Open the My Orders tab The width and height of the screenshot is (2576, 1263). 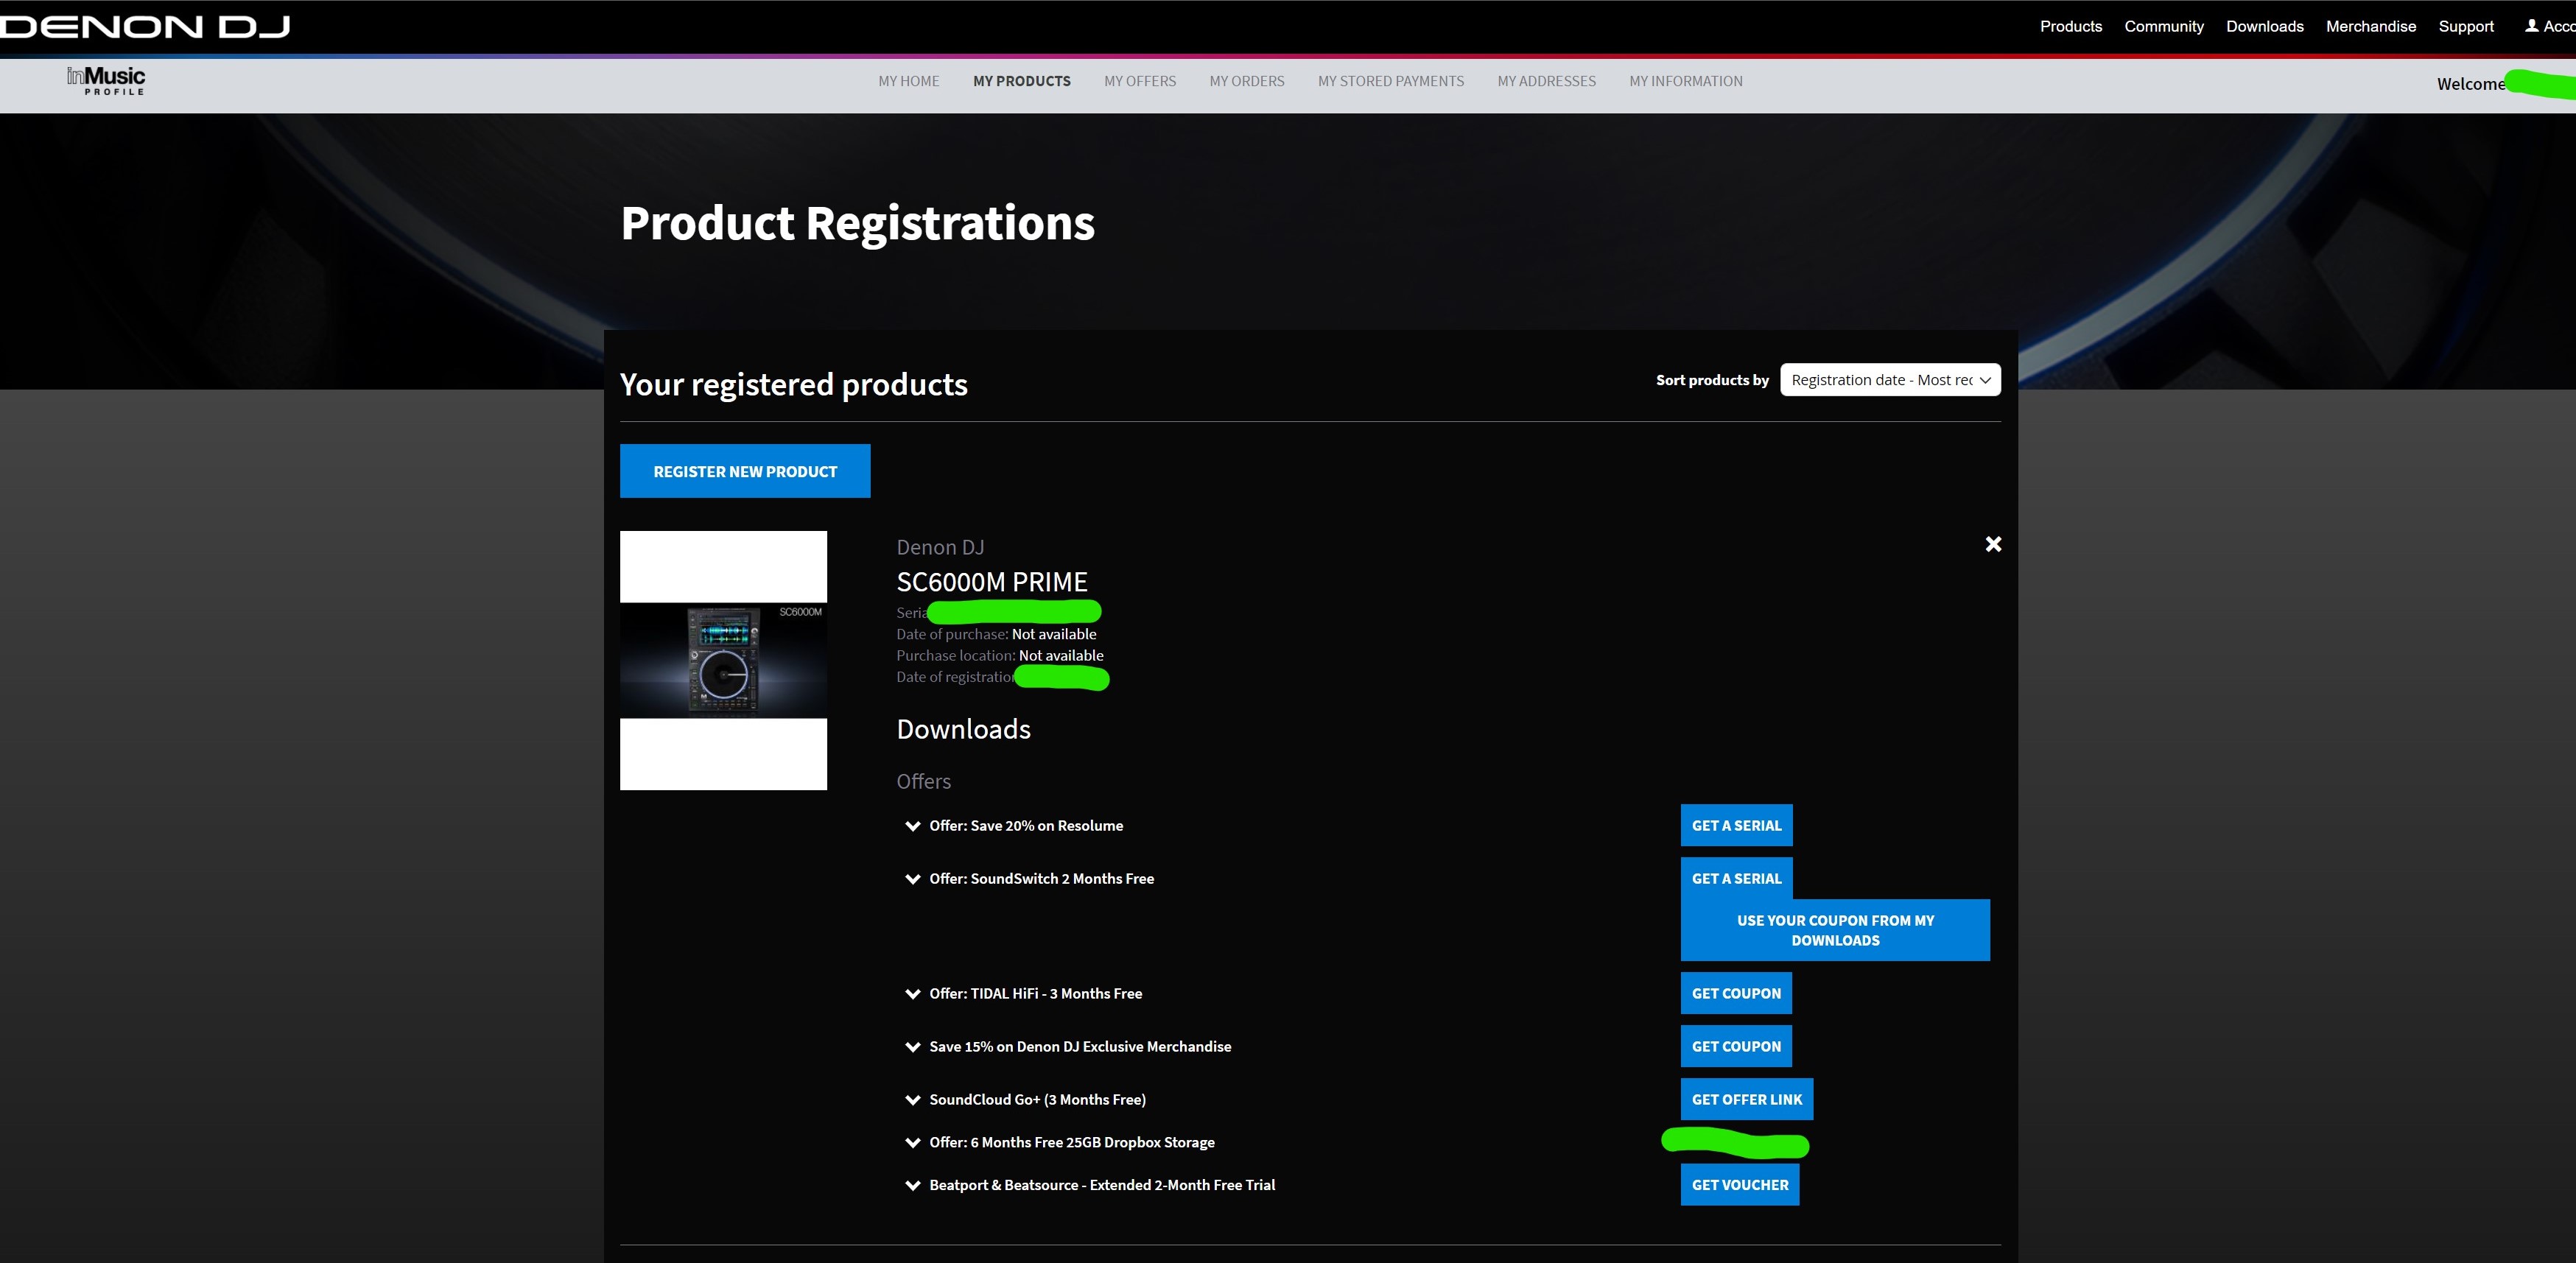(1247, 82)
